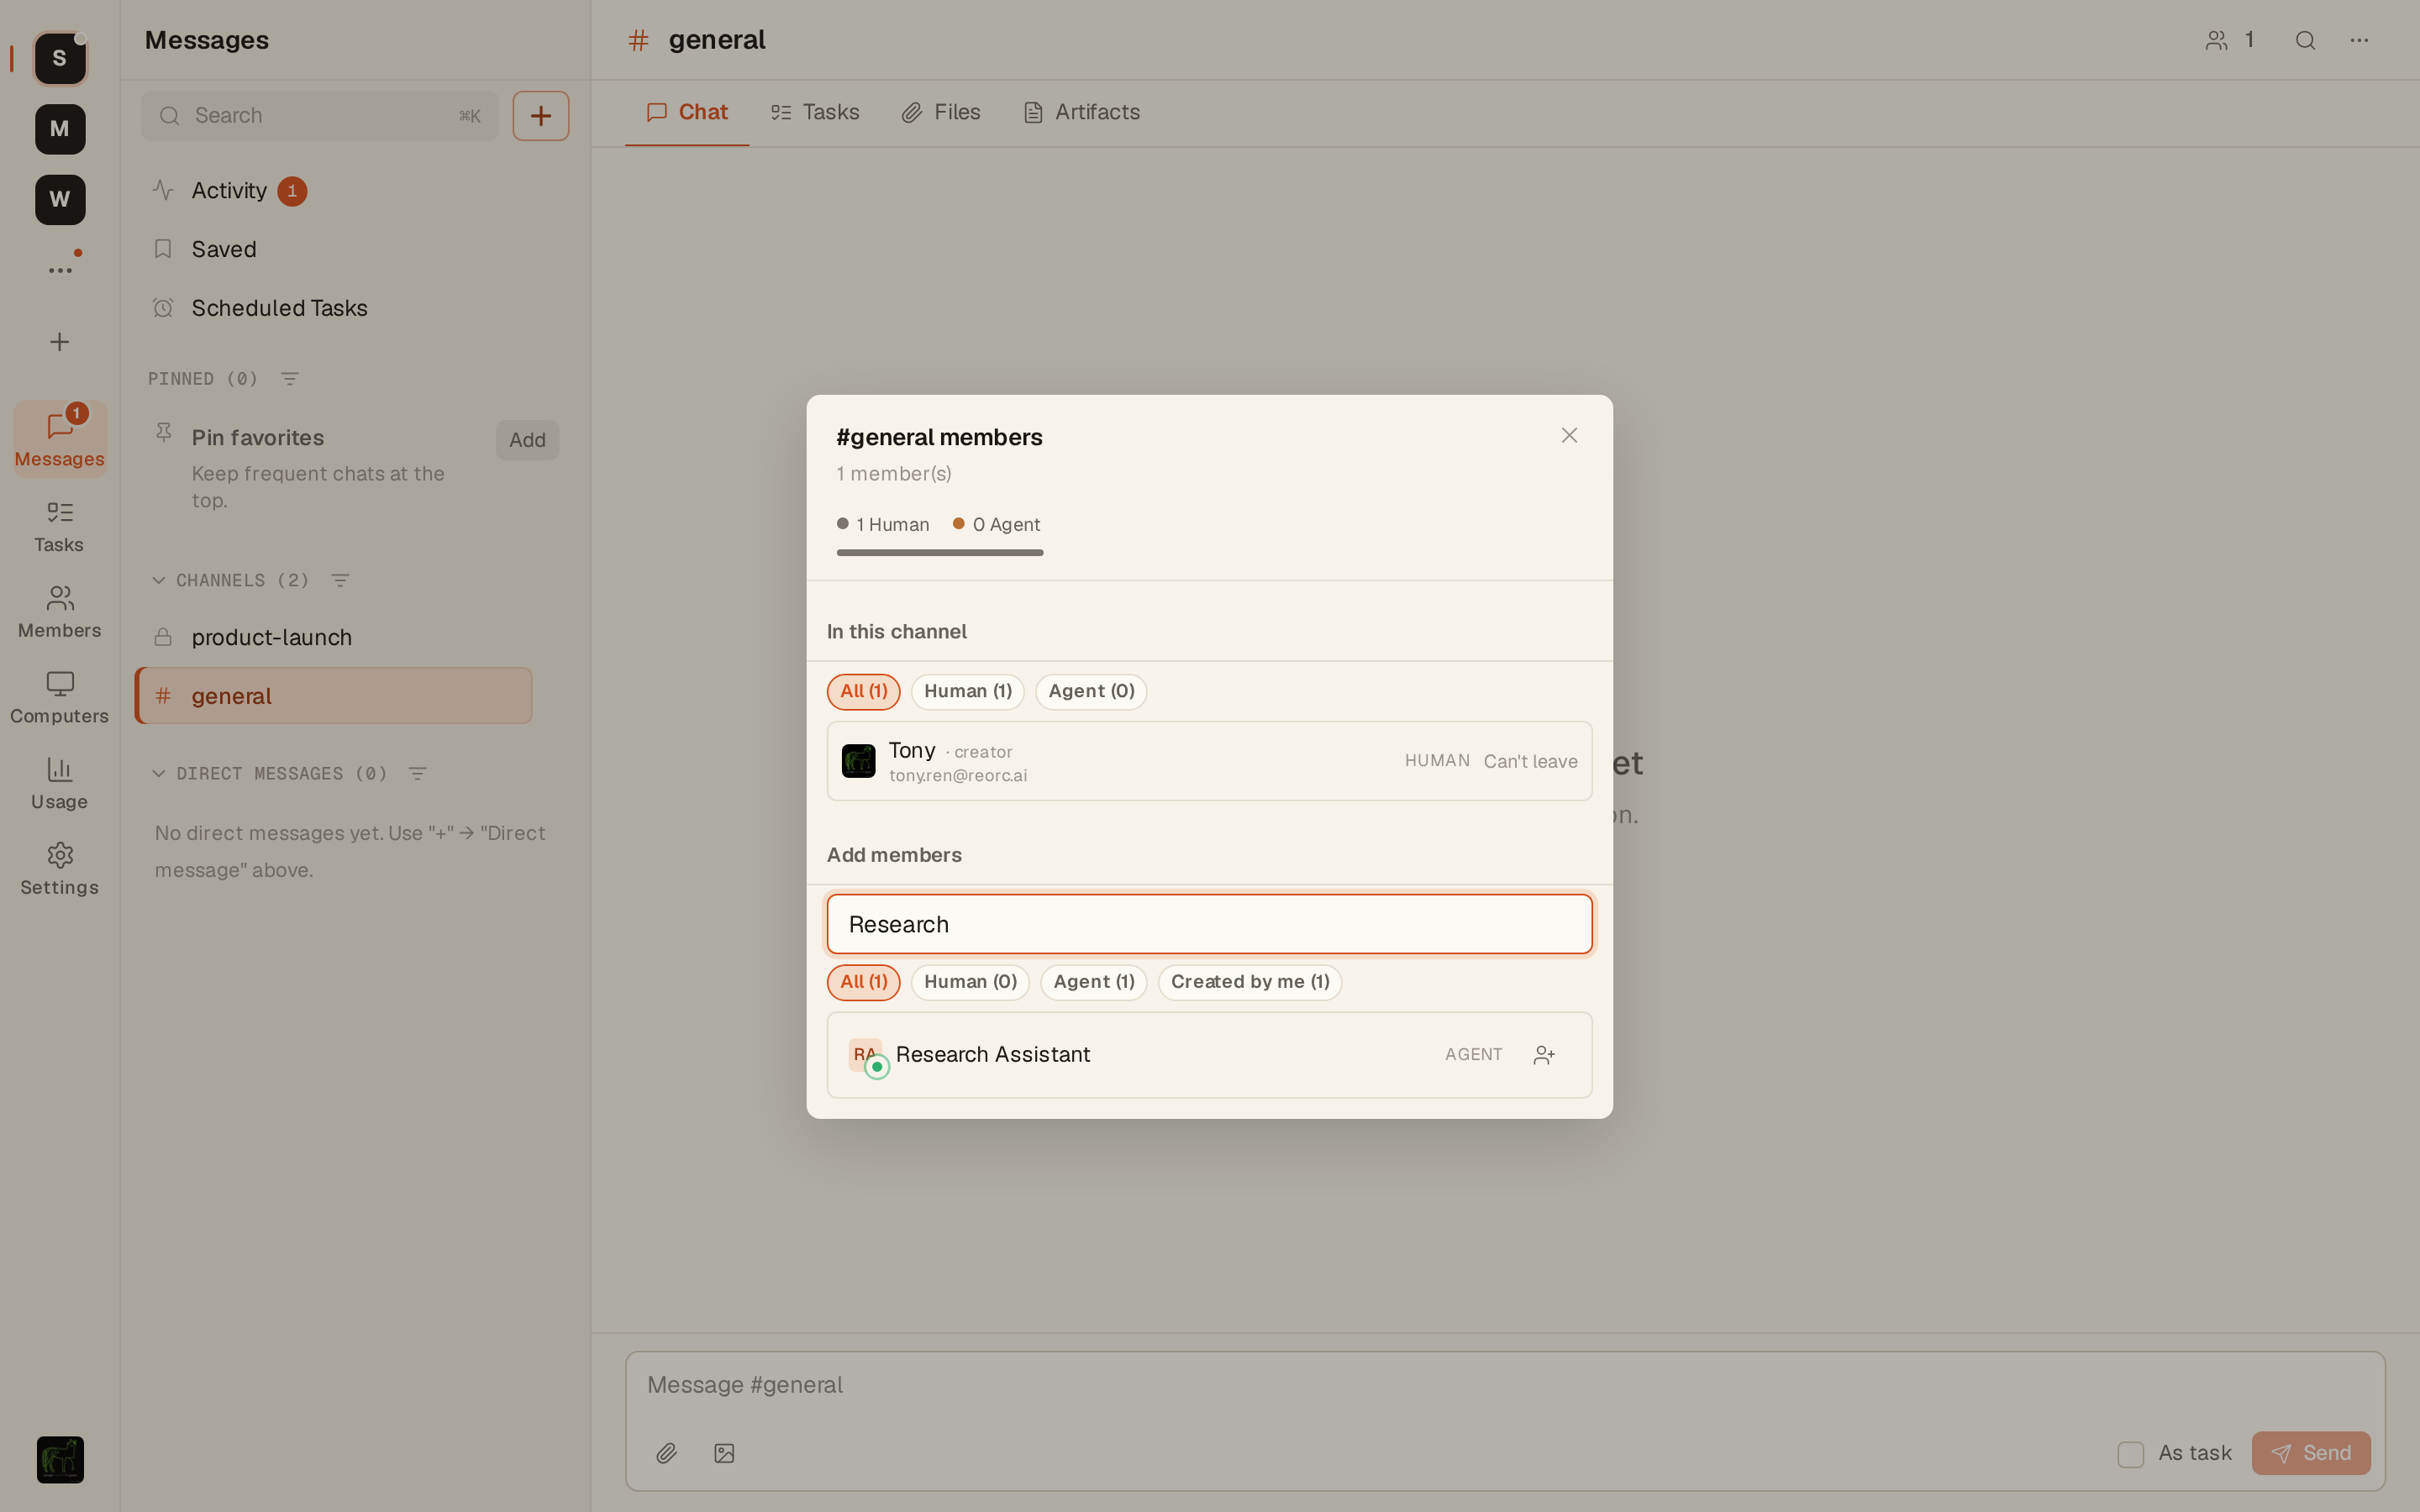The width and height of the screenshot is (2420, 1512).
Task: Select the Created by me (1) filter
Action: 1249,982
